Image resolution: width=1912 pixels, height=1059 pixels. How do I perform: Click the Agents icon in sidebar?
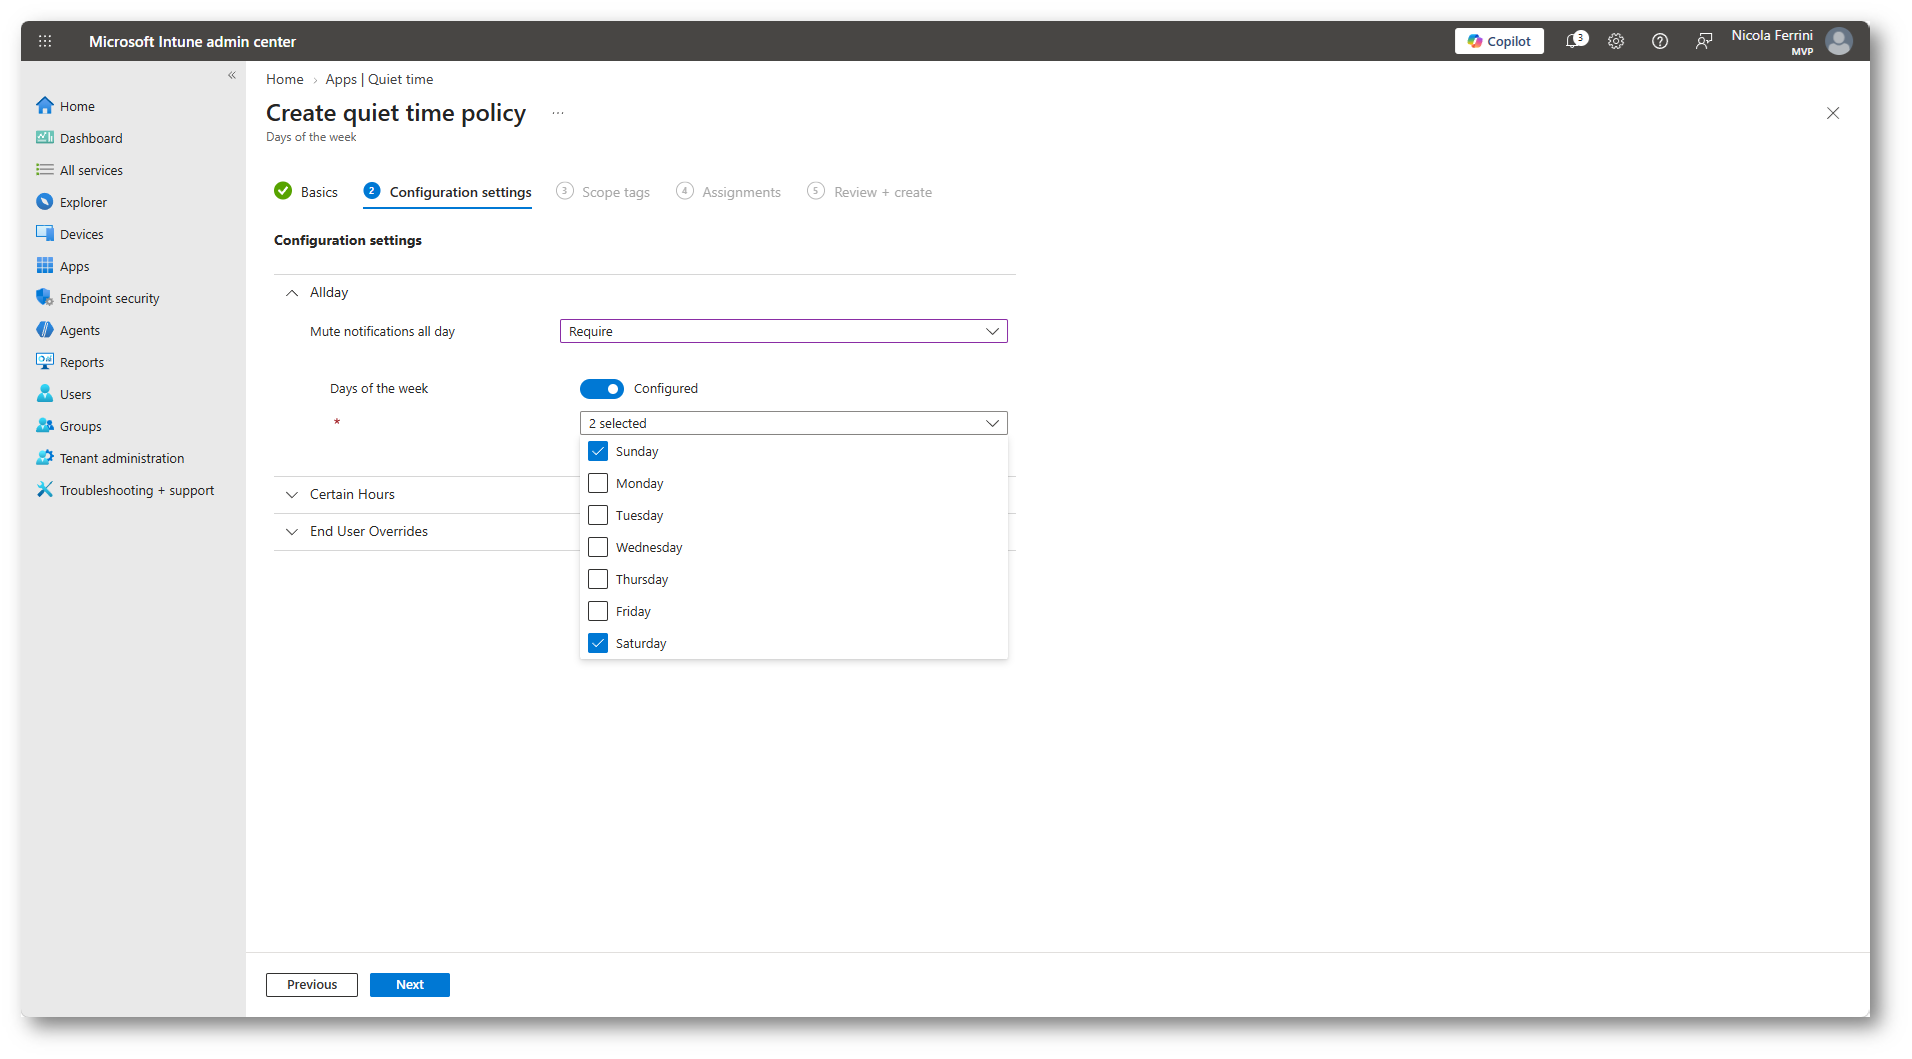pyautogui.click(x=45, y=329)
